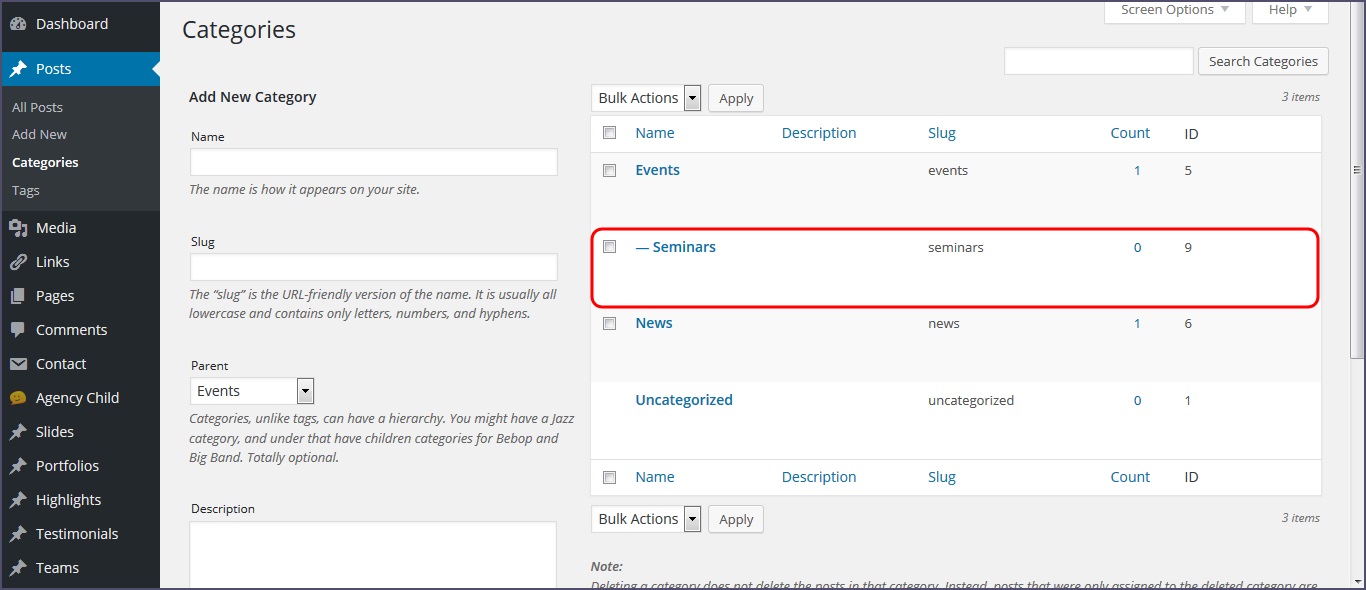
Task: Click the Agency Child theme icon
Action: click(18, 398)
